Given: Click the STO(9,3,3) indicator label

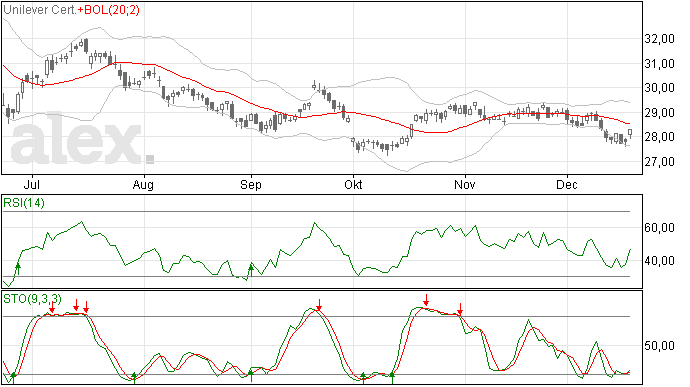Looking at the screenshot, I should pyautogui.click(x=32, y=299).
